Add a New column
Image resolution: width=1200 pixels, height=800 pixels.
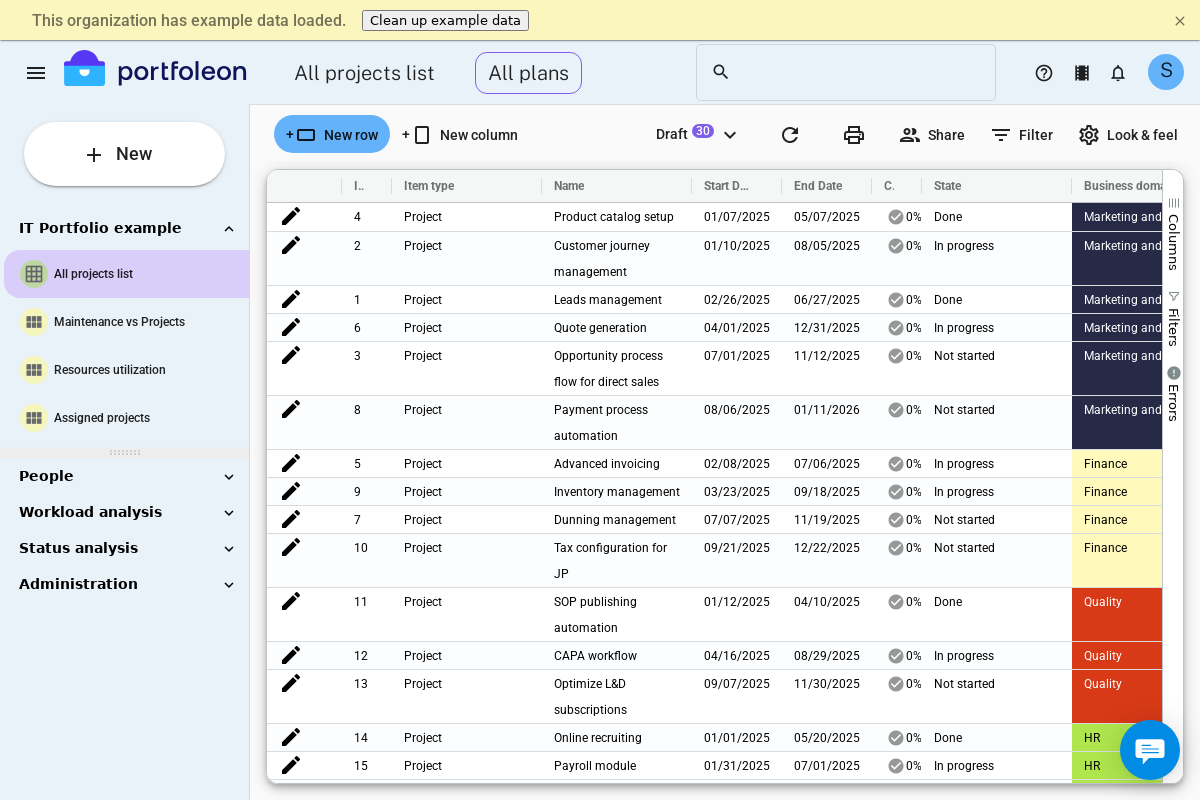pyautogui.click(x=460, y=135)
